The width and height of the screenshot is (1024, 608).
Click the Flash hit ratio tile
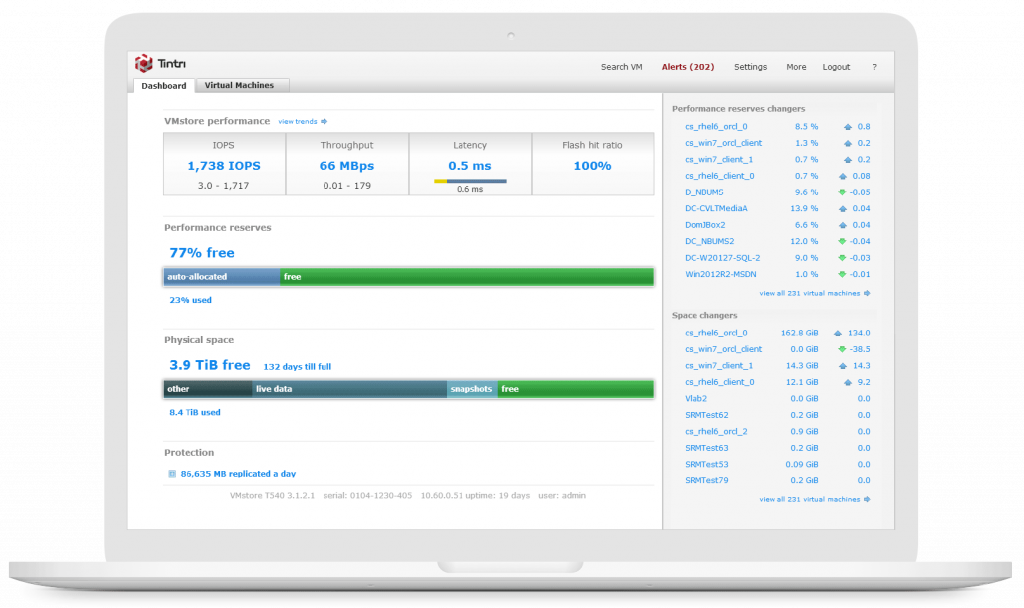pos(593,164)
